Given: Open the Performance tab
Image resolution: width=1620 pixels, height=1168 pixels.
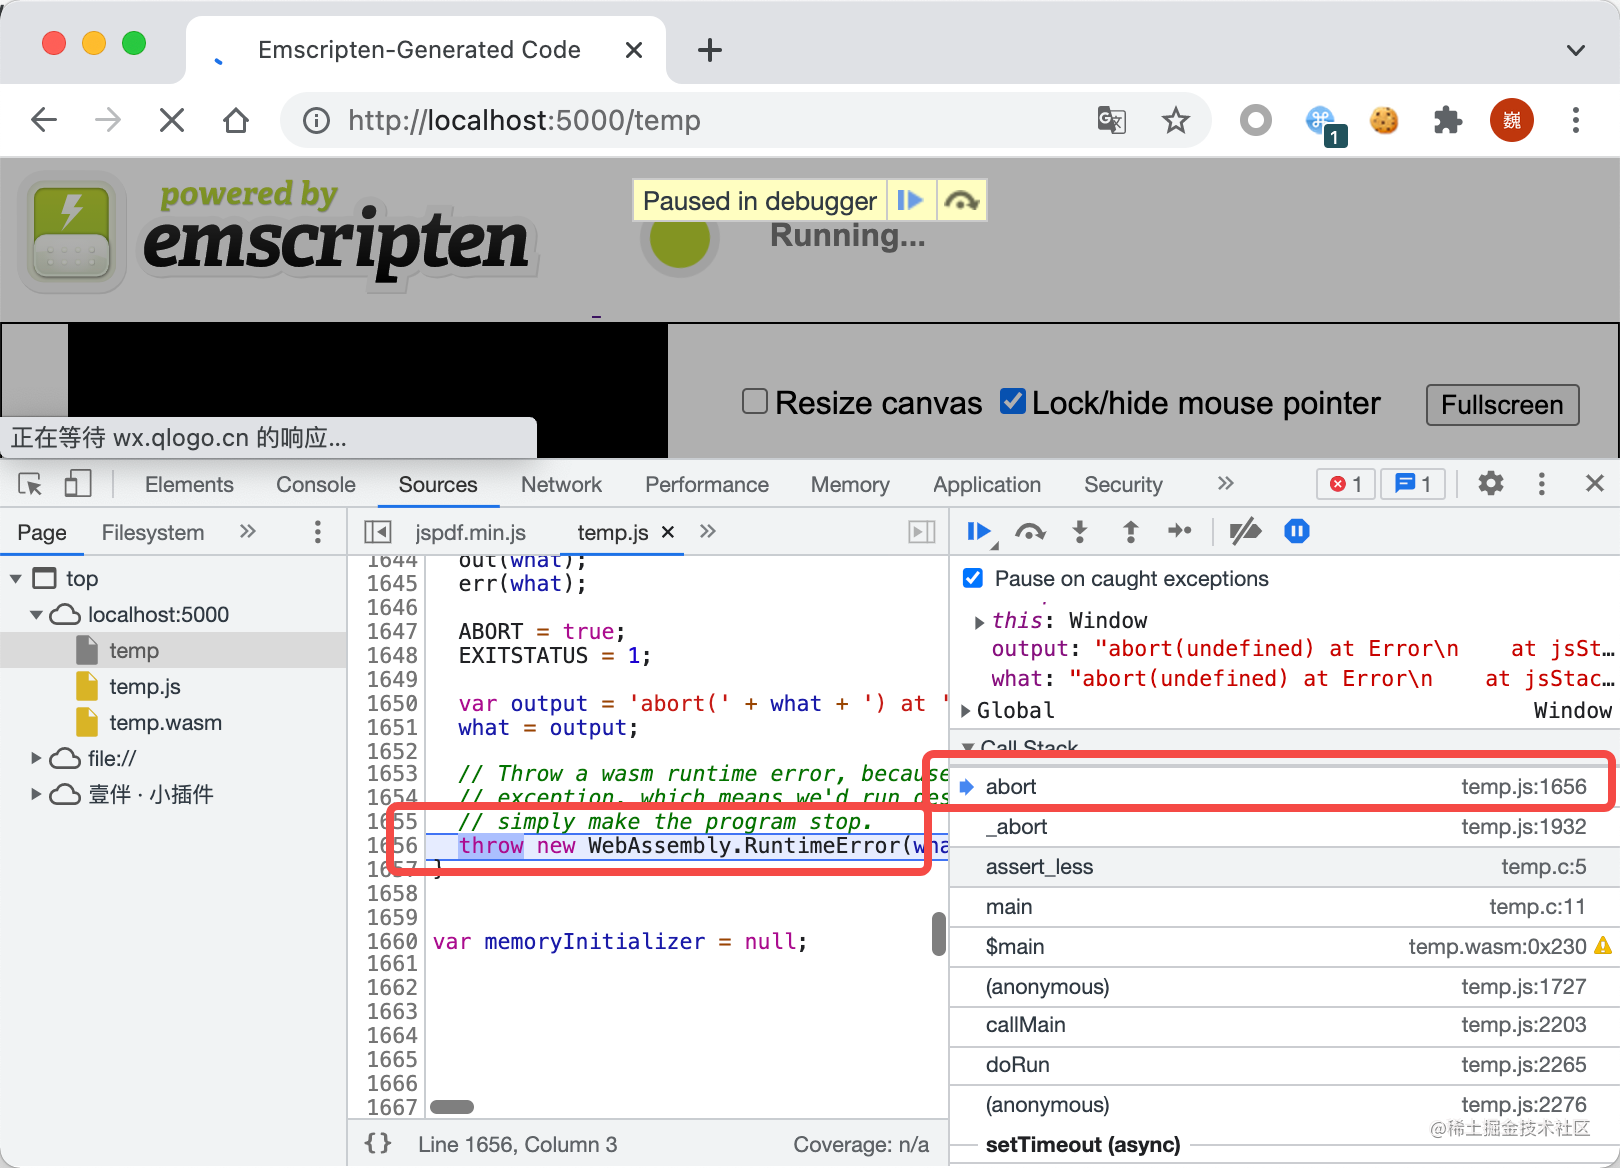Looking at the screenshot, I should point(707,484).
